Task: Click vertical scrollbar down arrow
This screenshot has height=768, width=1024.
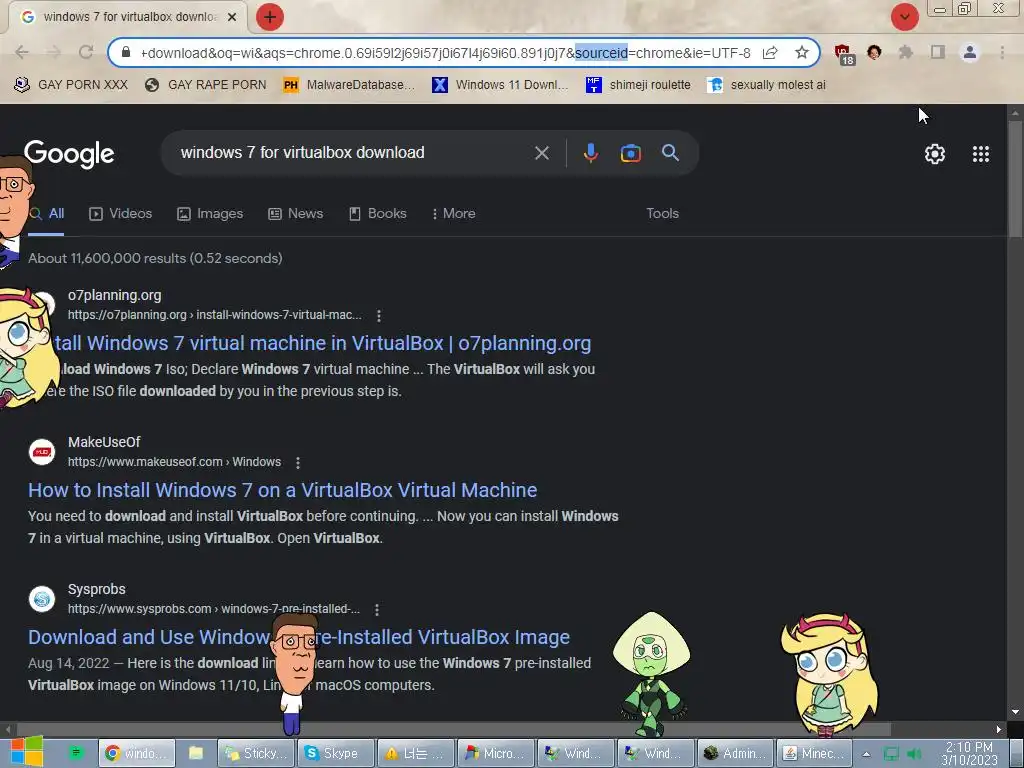Action: [1015, 712]
